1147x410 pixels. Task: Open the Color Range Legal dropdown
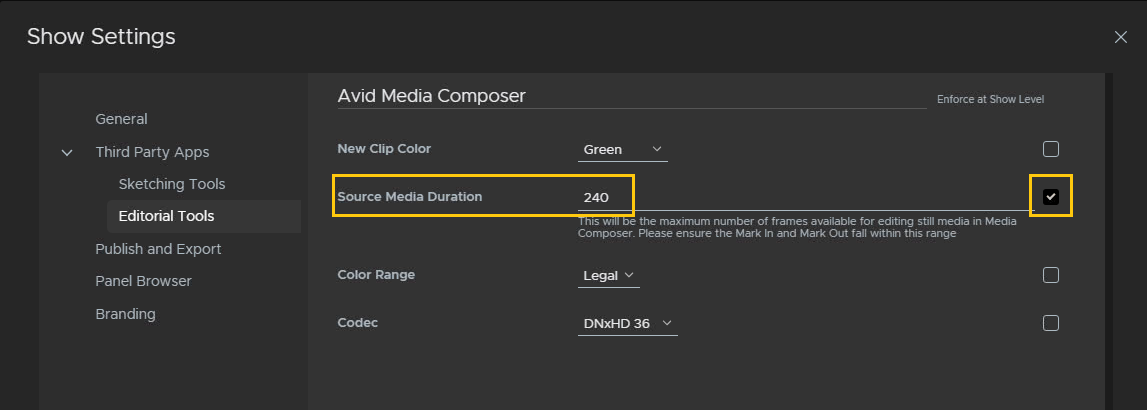(x=609, y=276)
